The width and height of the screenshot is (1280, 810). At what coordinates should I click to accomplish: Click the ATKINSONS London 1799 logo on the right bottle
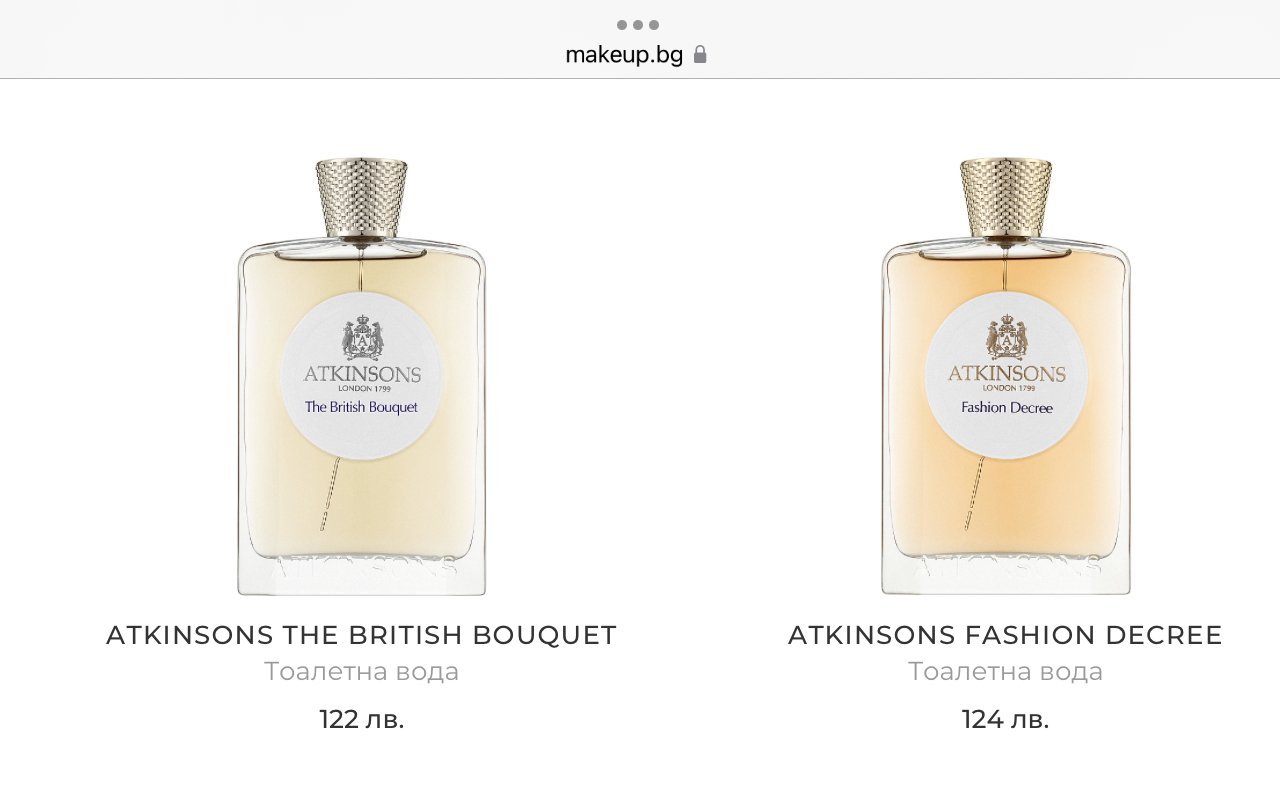[x=1007, y=379]
